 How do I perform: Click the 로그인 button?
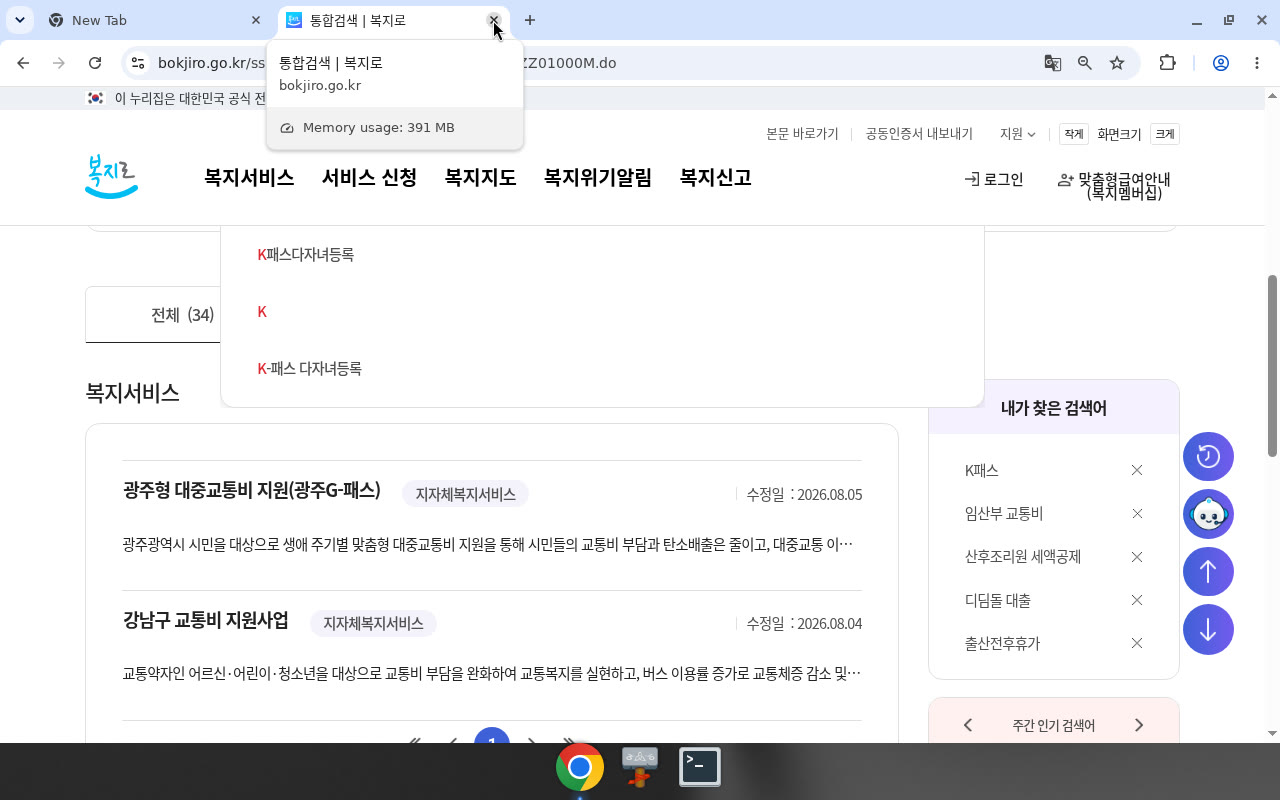[x=994, y=180]
